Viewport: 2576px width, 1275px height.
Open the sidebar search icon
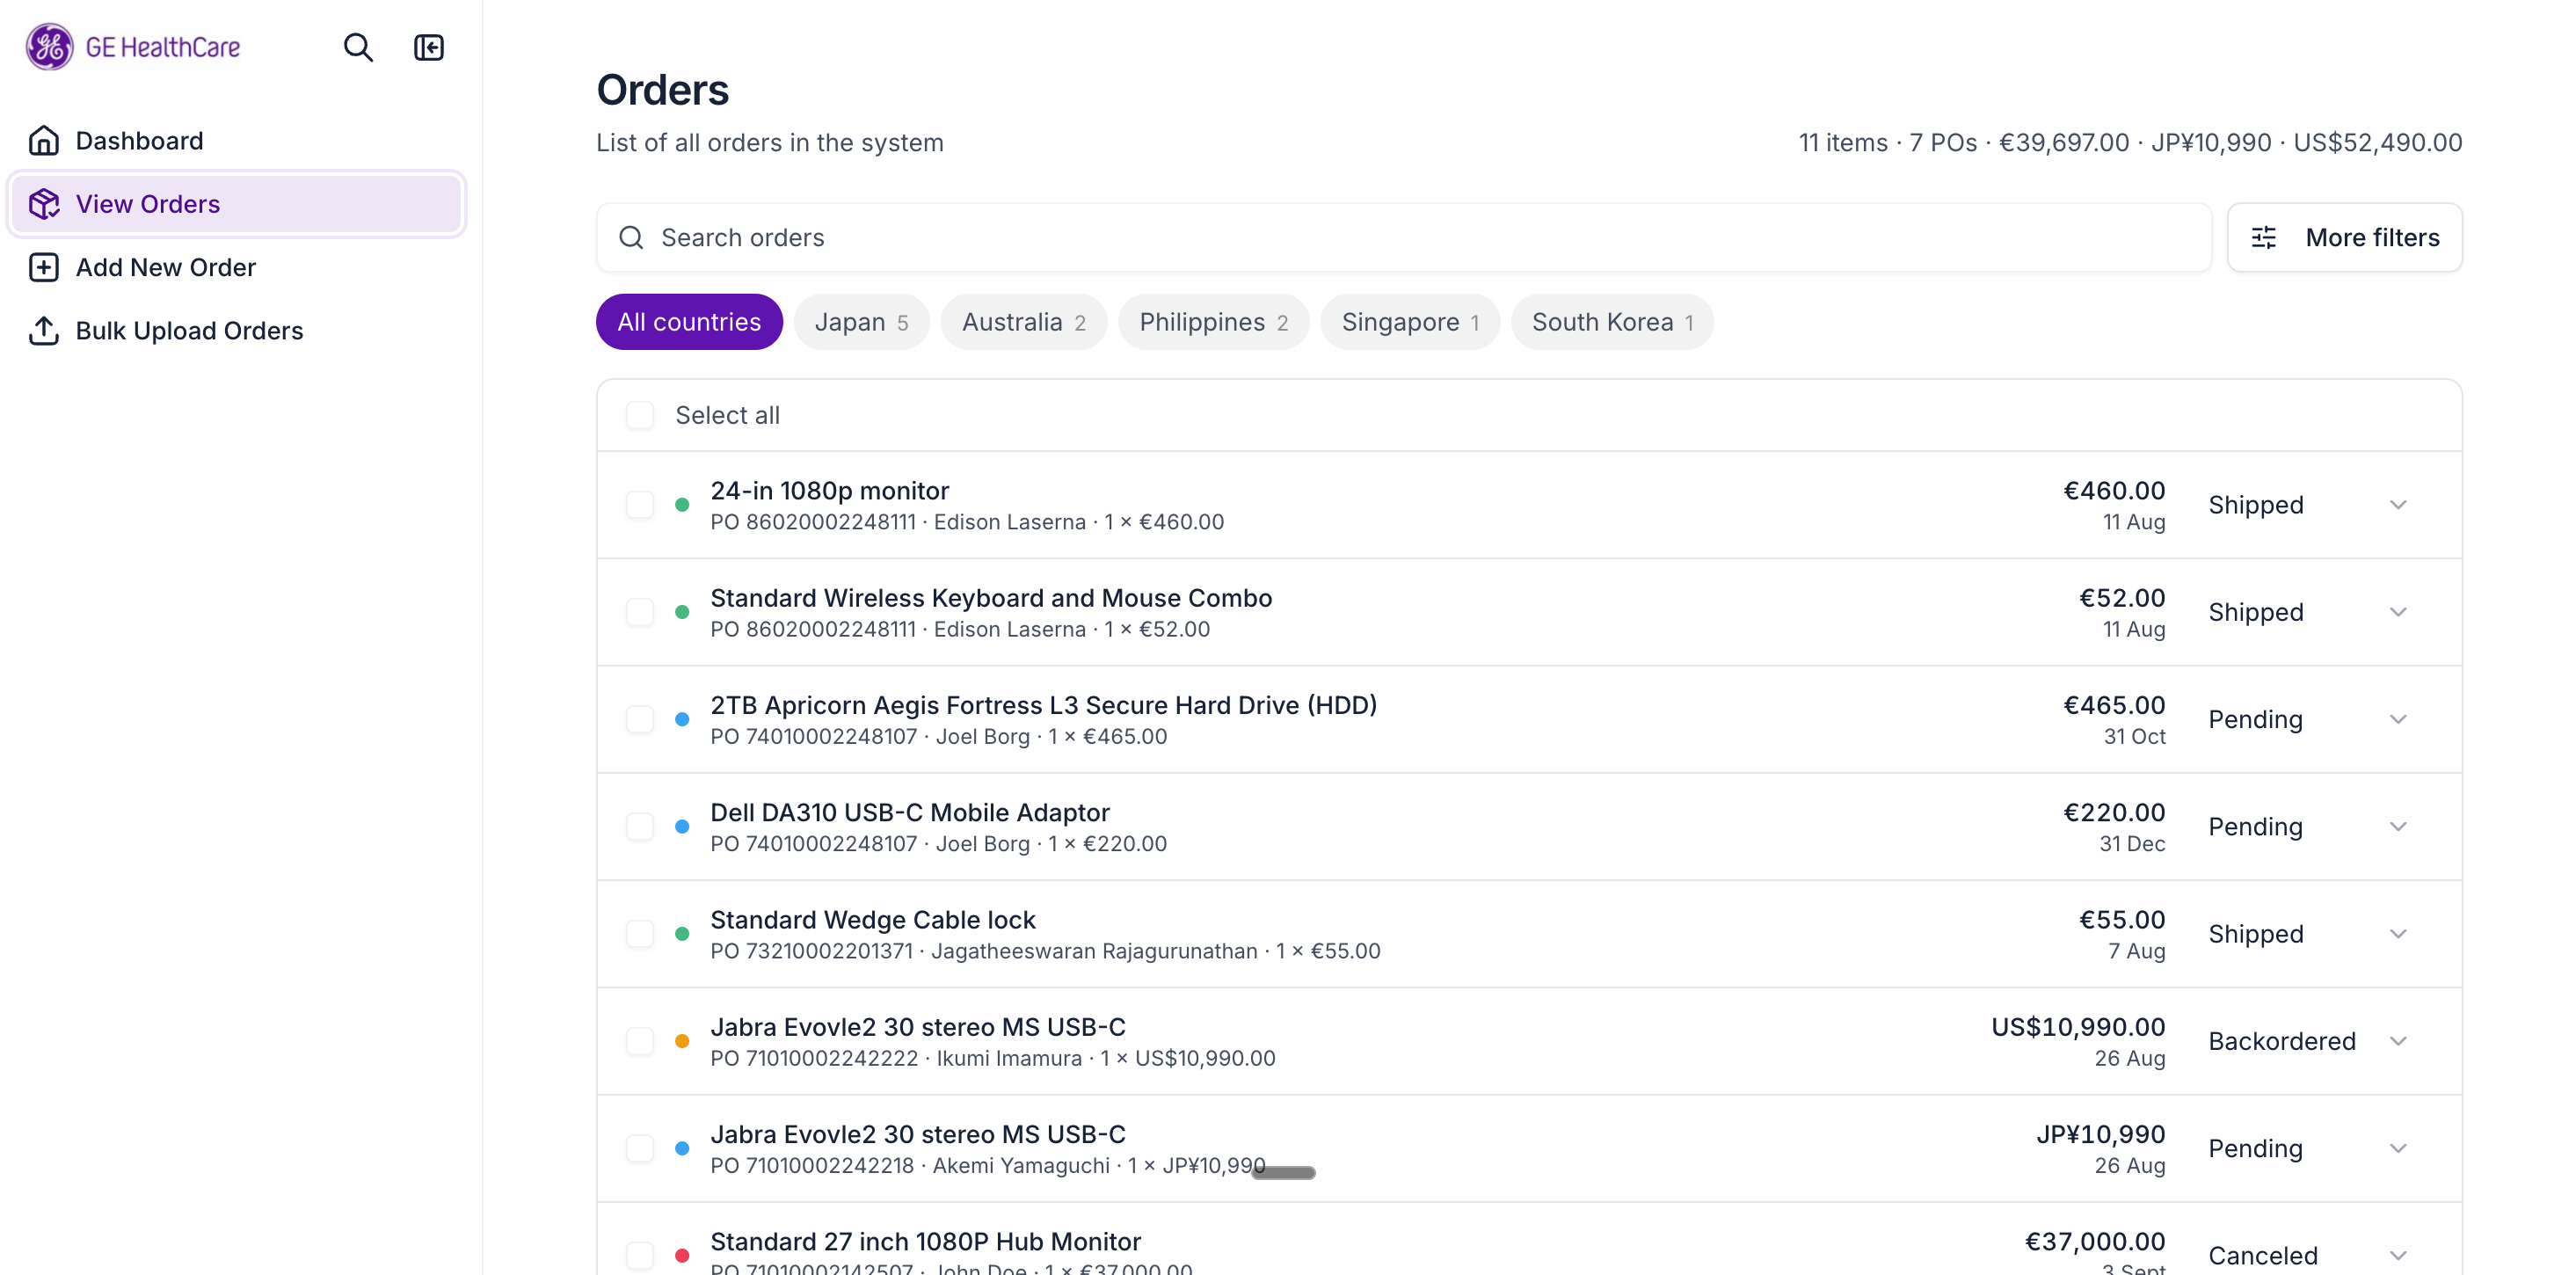coord(358,47)
